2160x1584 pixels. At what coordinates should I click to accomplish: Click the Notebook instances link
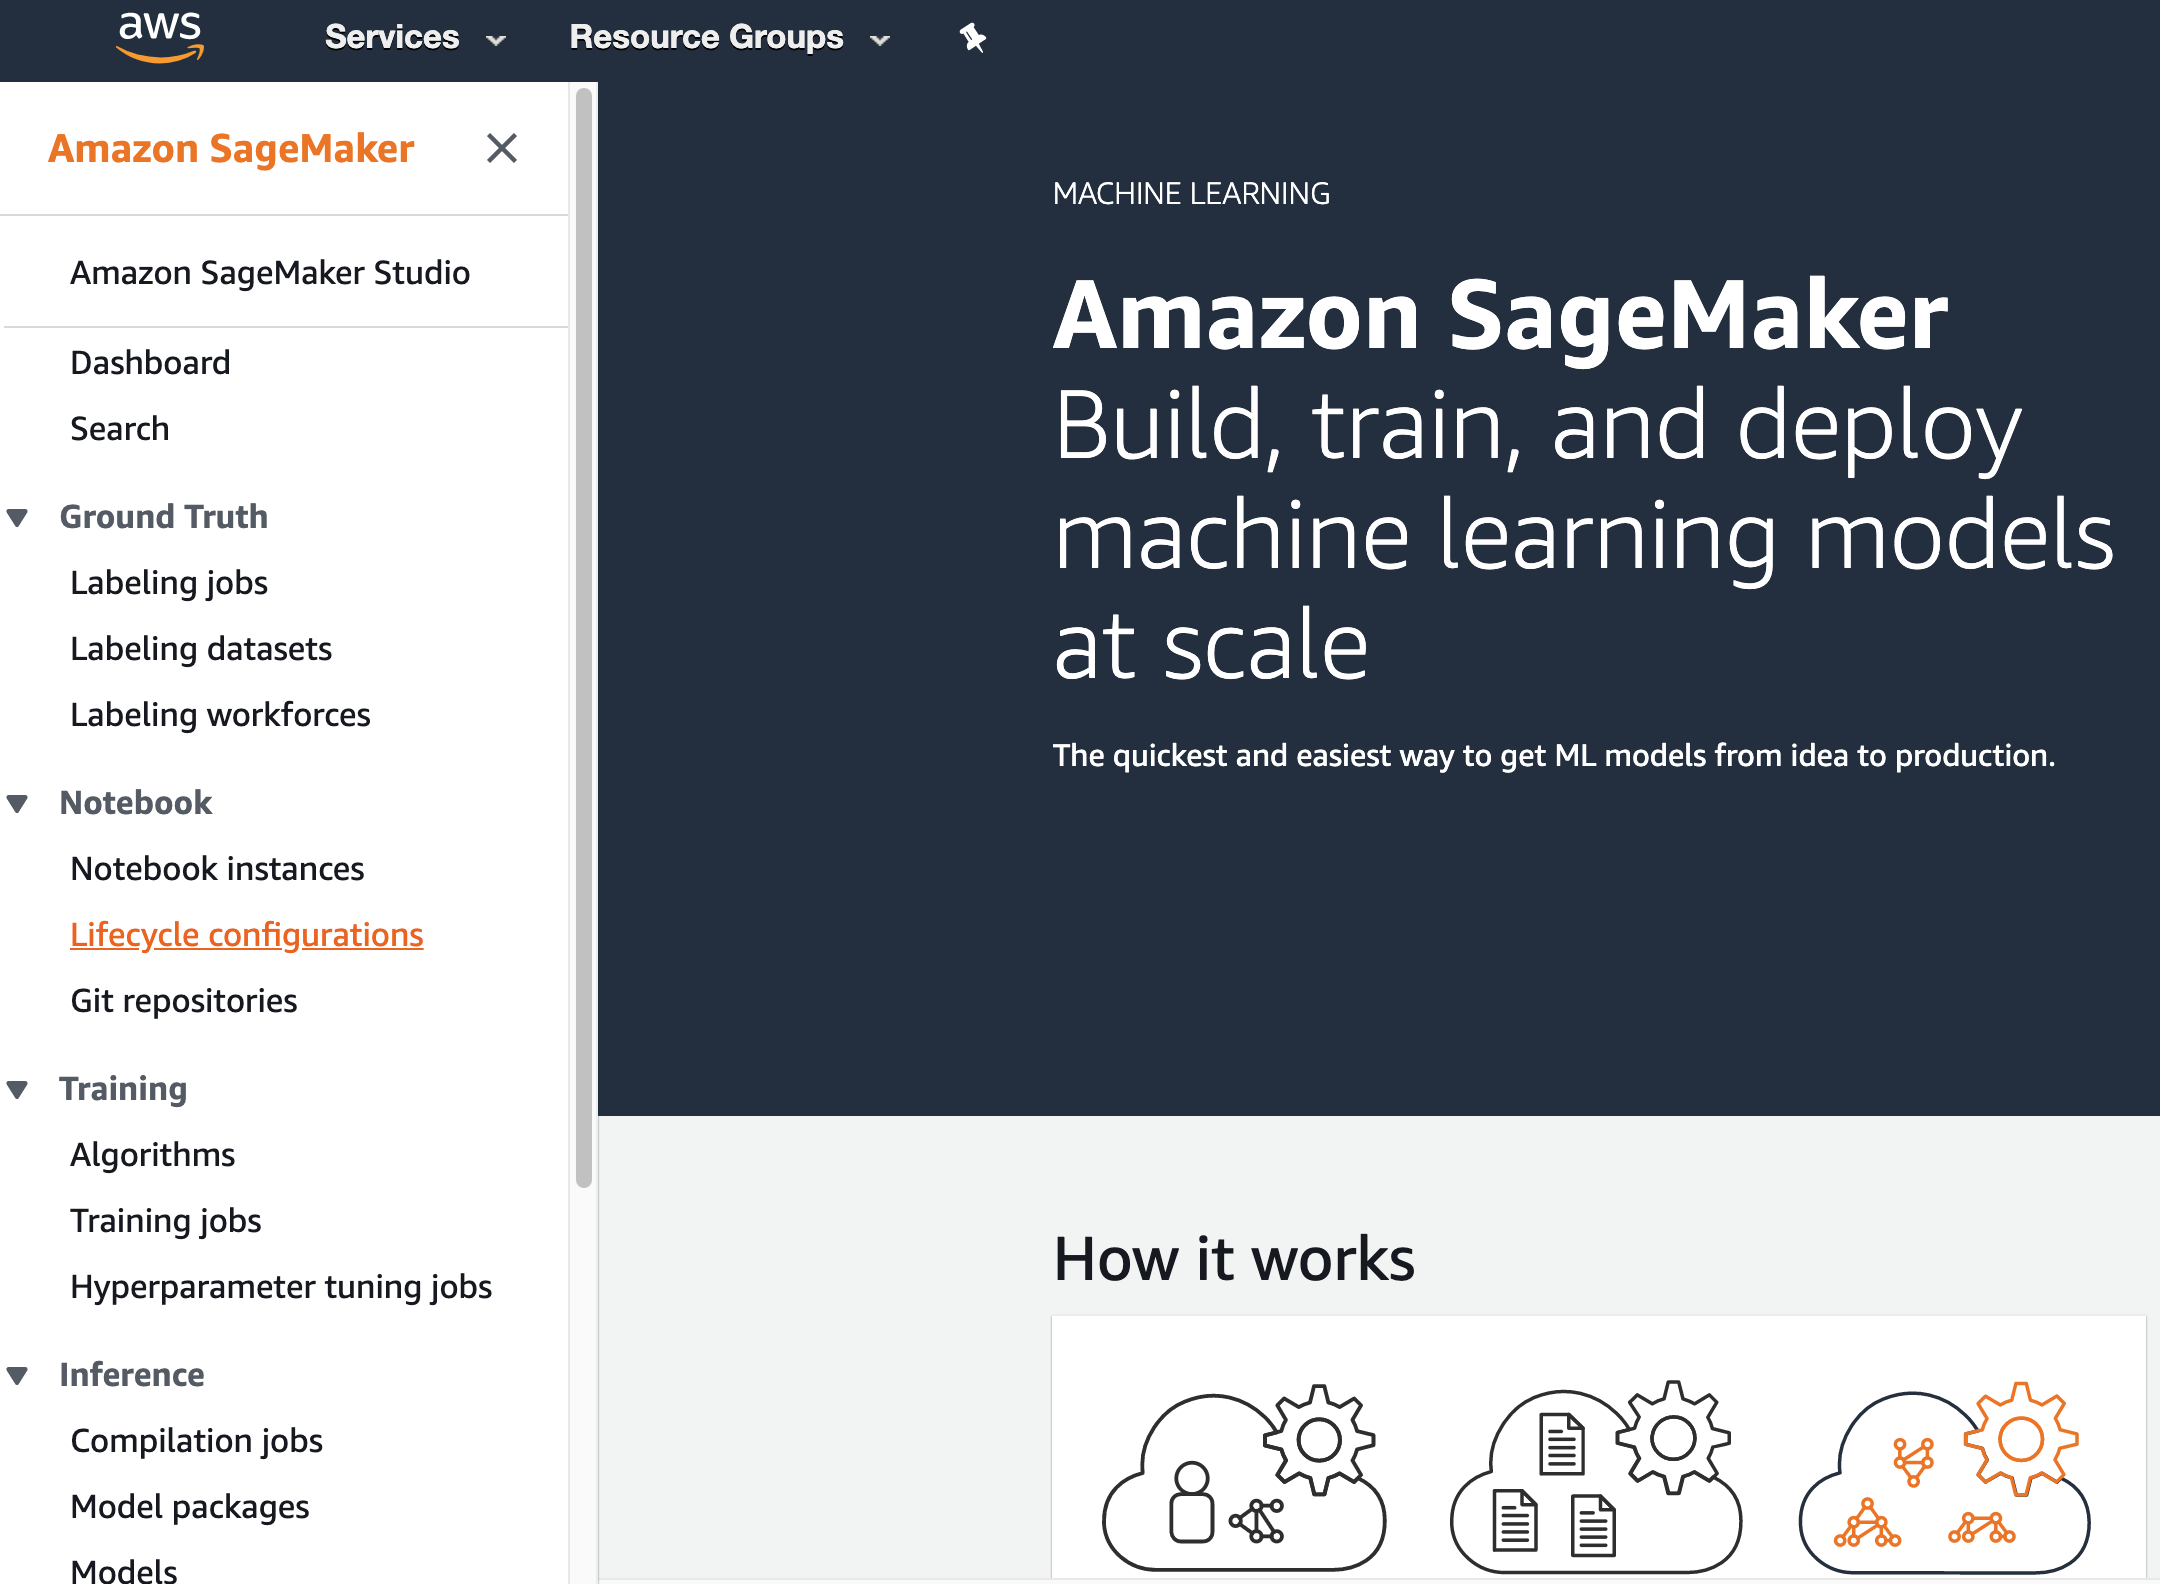(215, 868)
